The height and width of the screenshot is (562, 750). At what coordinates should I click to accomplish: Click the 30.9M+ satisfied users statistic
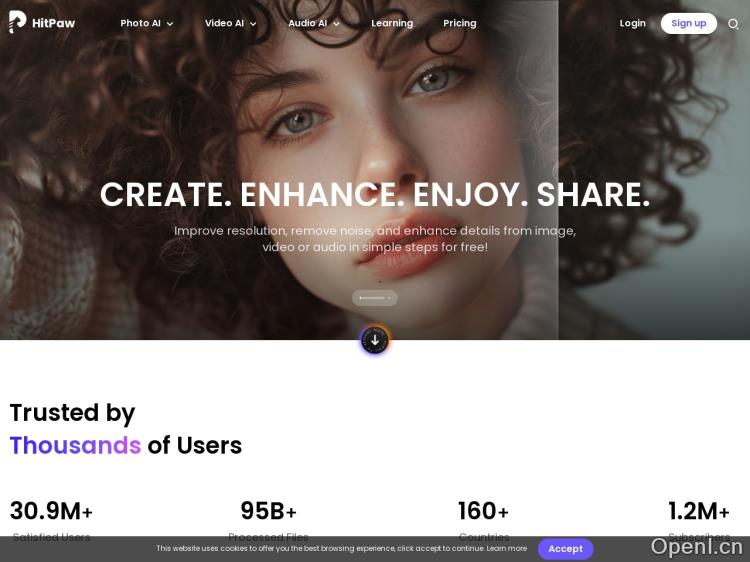coord(51,519)
